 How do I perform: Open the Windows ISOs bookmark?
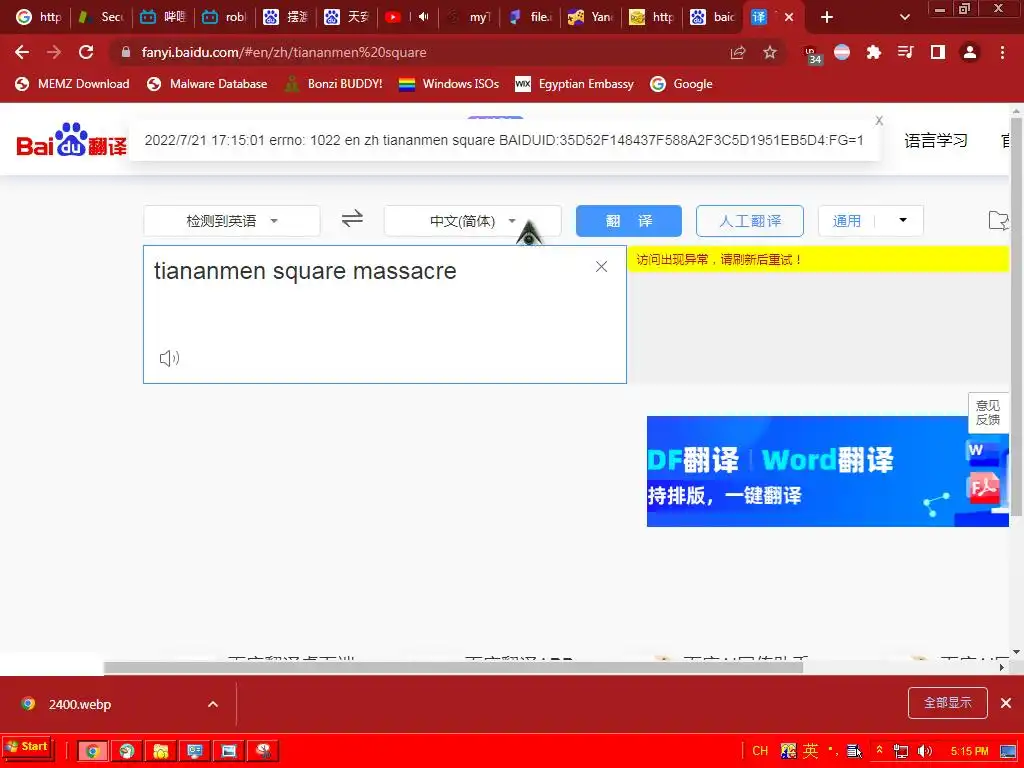pos(449,84)
